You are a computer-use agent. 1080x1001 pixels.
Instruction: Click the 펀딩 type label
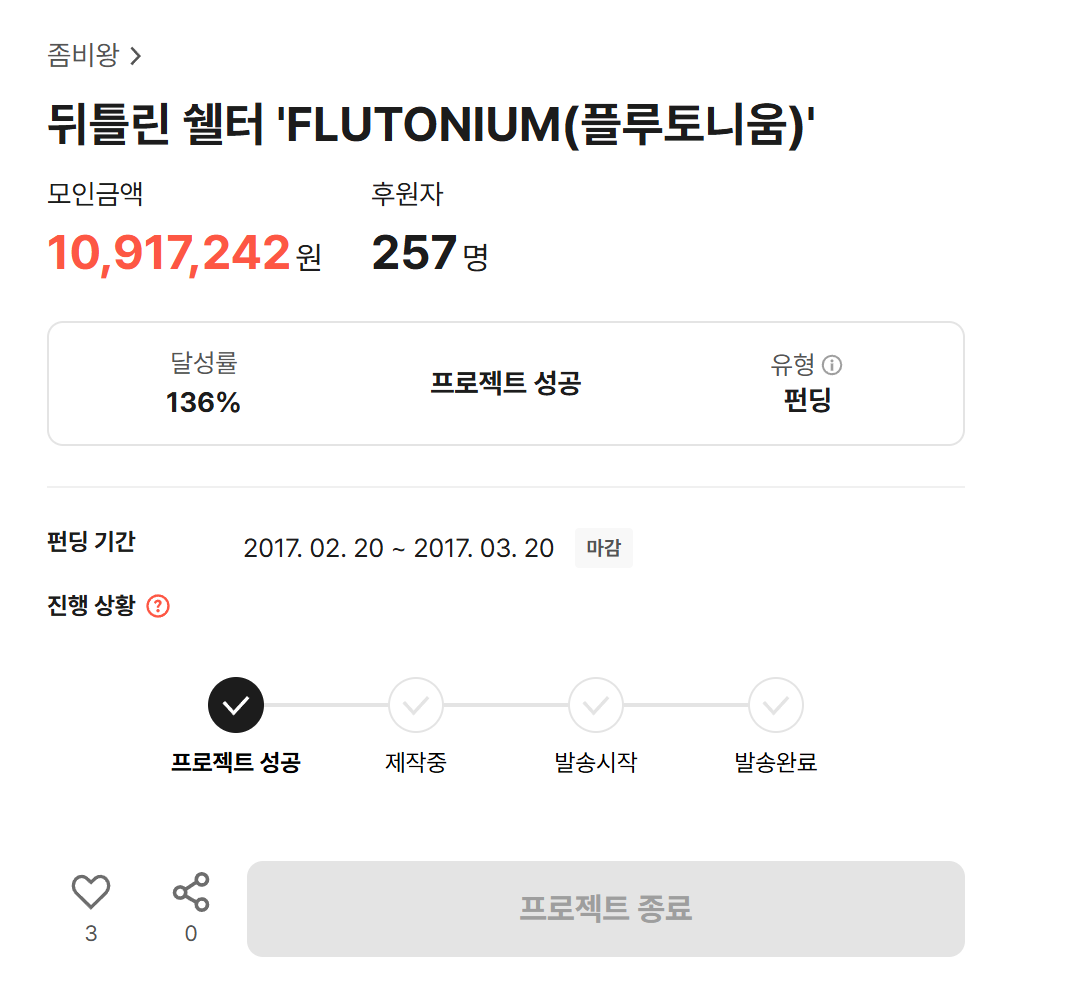(x=807, y=400)
